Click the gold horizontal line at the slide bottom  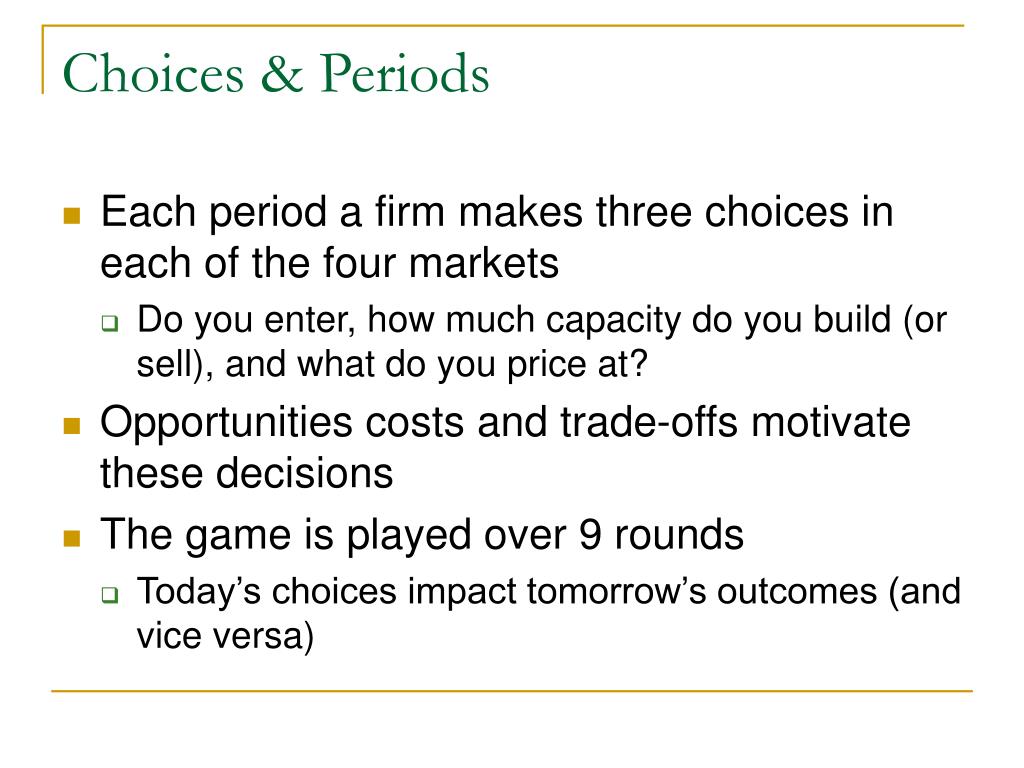coord(512,690)
